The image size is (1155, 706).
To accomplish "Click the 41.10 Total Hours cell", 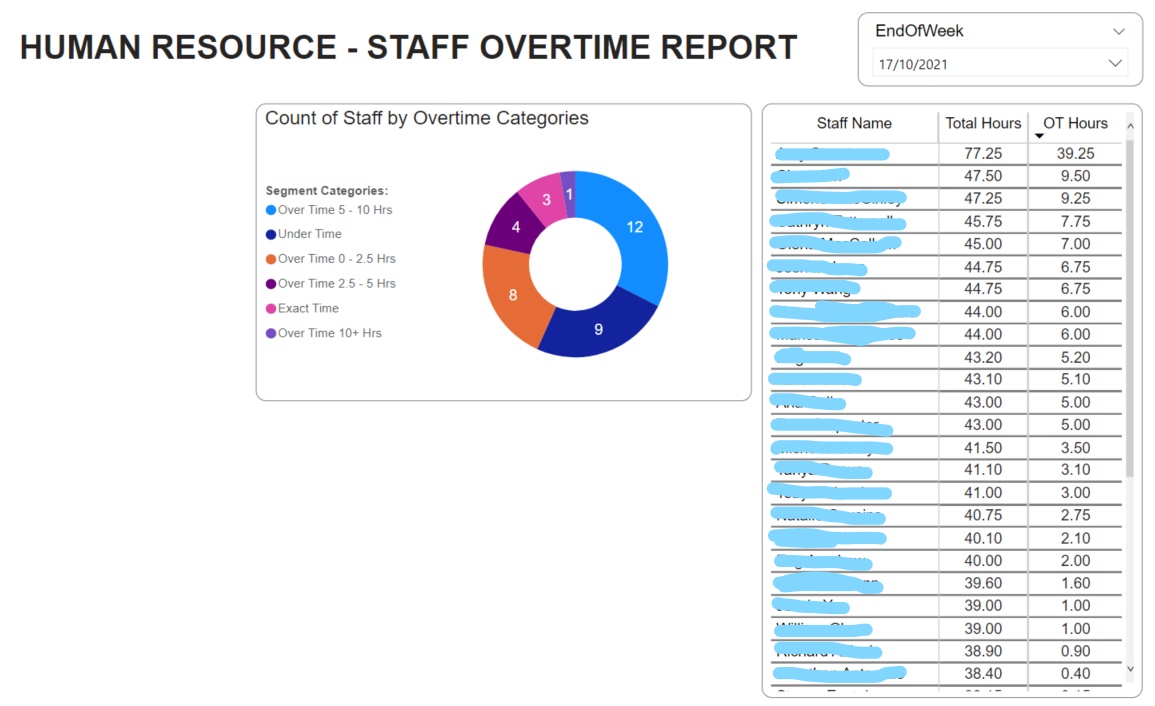I will pyautogui.click(x=983, y=470).
